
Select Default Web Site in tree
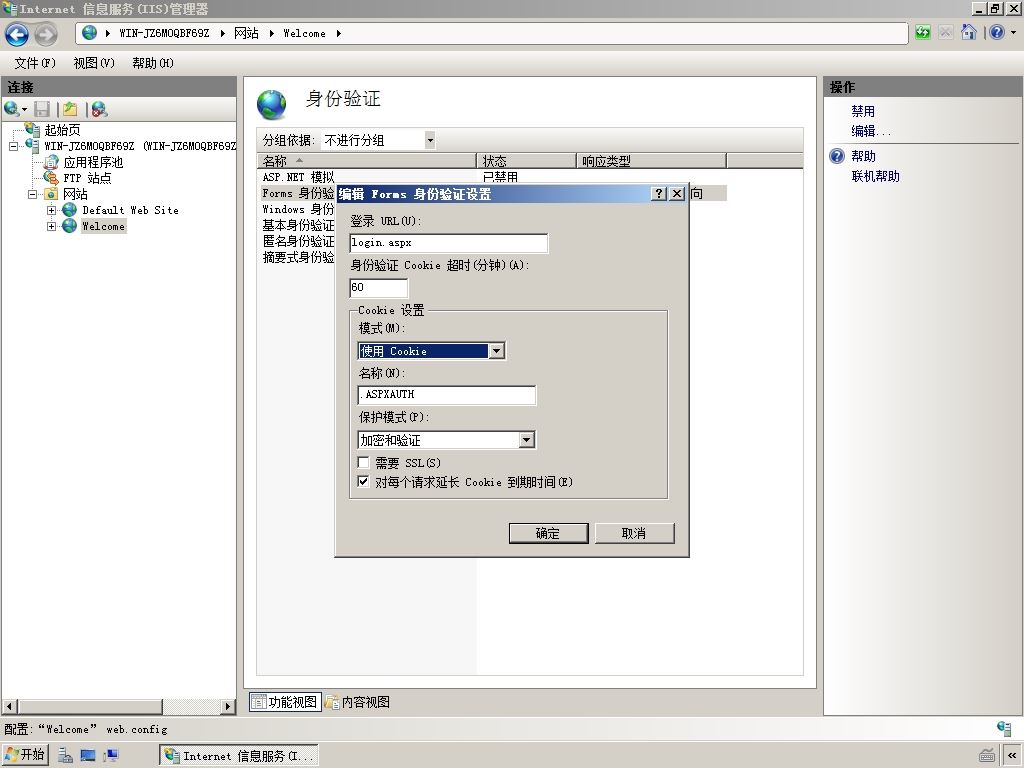[x=130, y=210]
